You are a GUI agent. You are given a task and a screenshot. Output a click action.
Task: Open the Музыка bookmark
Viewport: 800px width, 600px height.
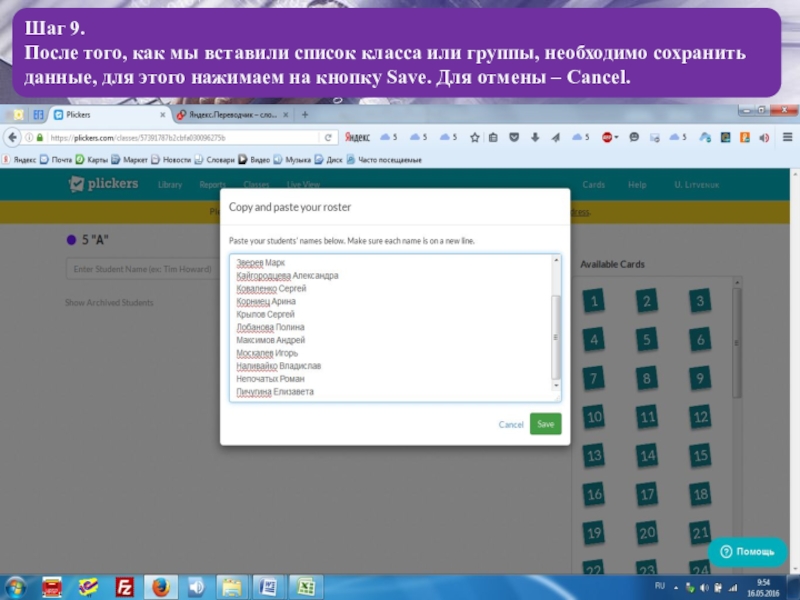(292, 160)
